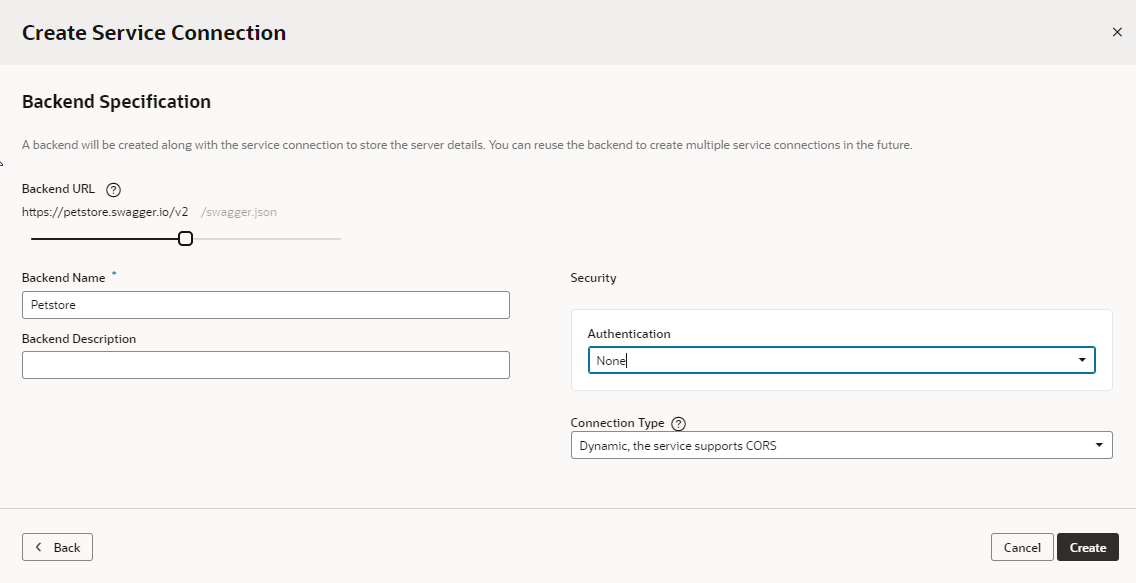Click the Authentication dropdown arrow

tap(1082, 360)
